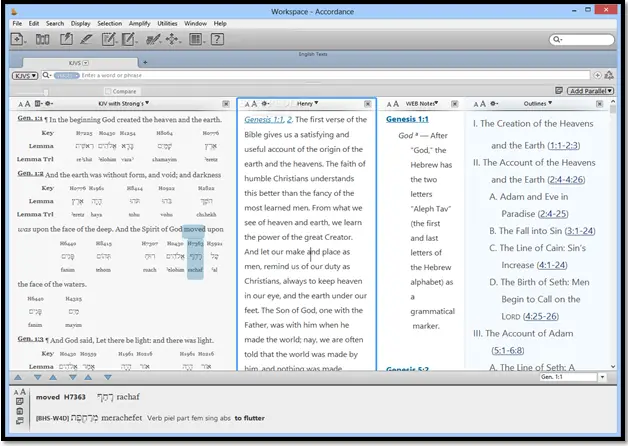The width and height of the screenshot is (628, 446).
Task: Toggle the Compare checkbox
Action: tap(108, 91)
